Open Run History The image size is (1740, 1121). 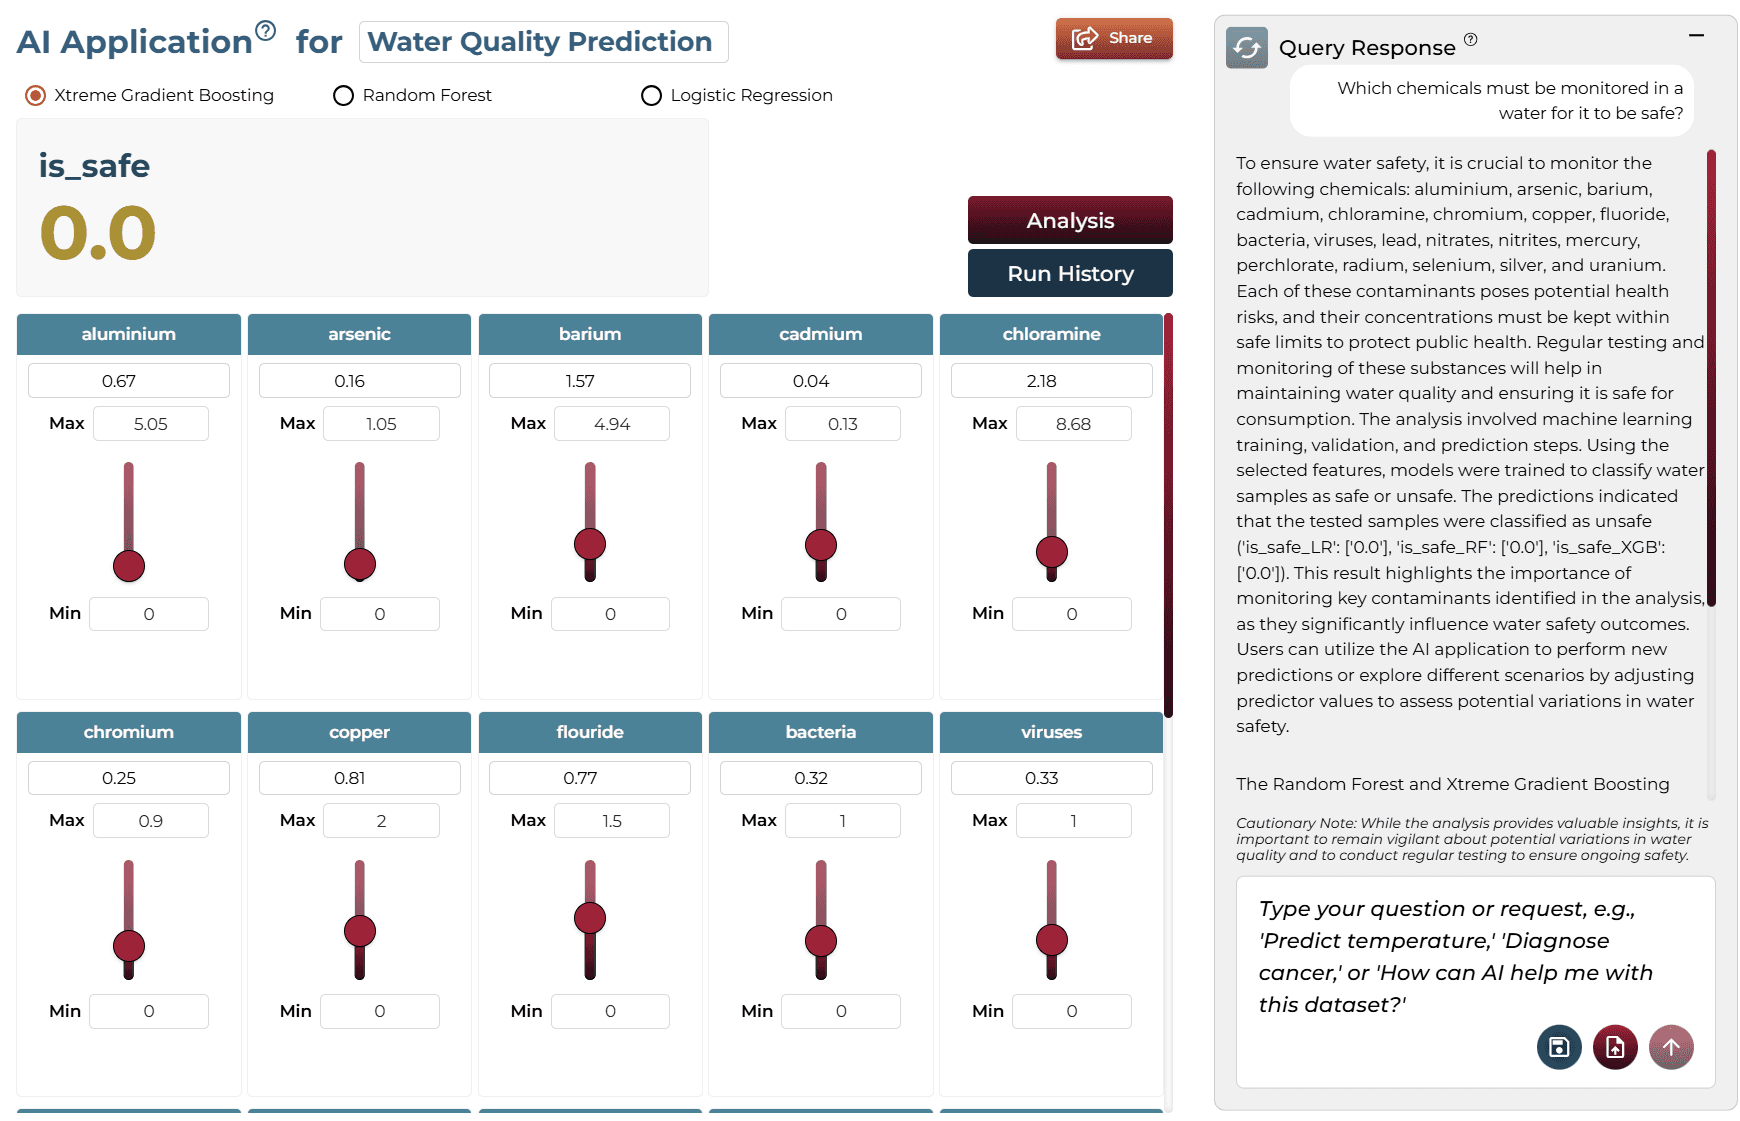(1070, 273)
